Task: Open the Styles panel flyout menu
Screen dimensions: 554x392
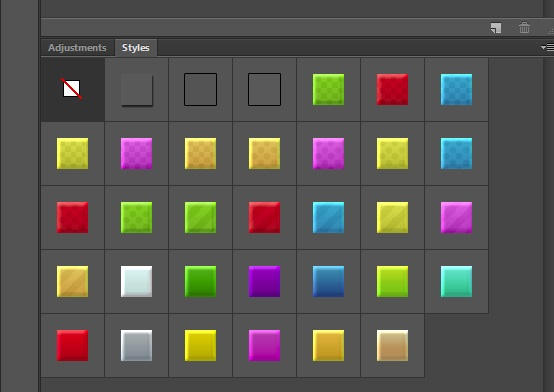Action: point(547,47)
